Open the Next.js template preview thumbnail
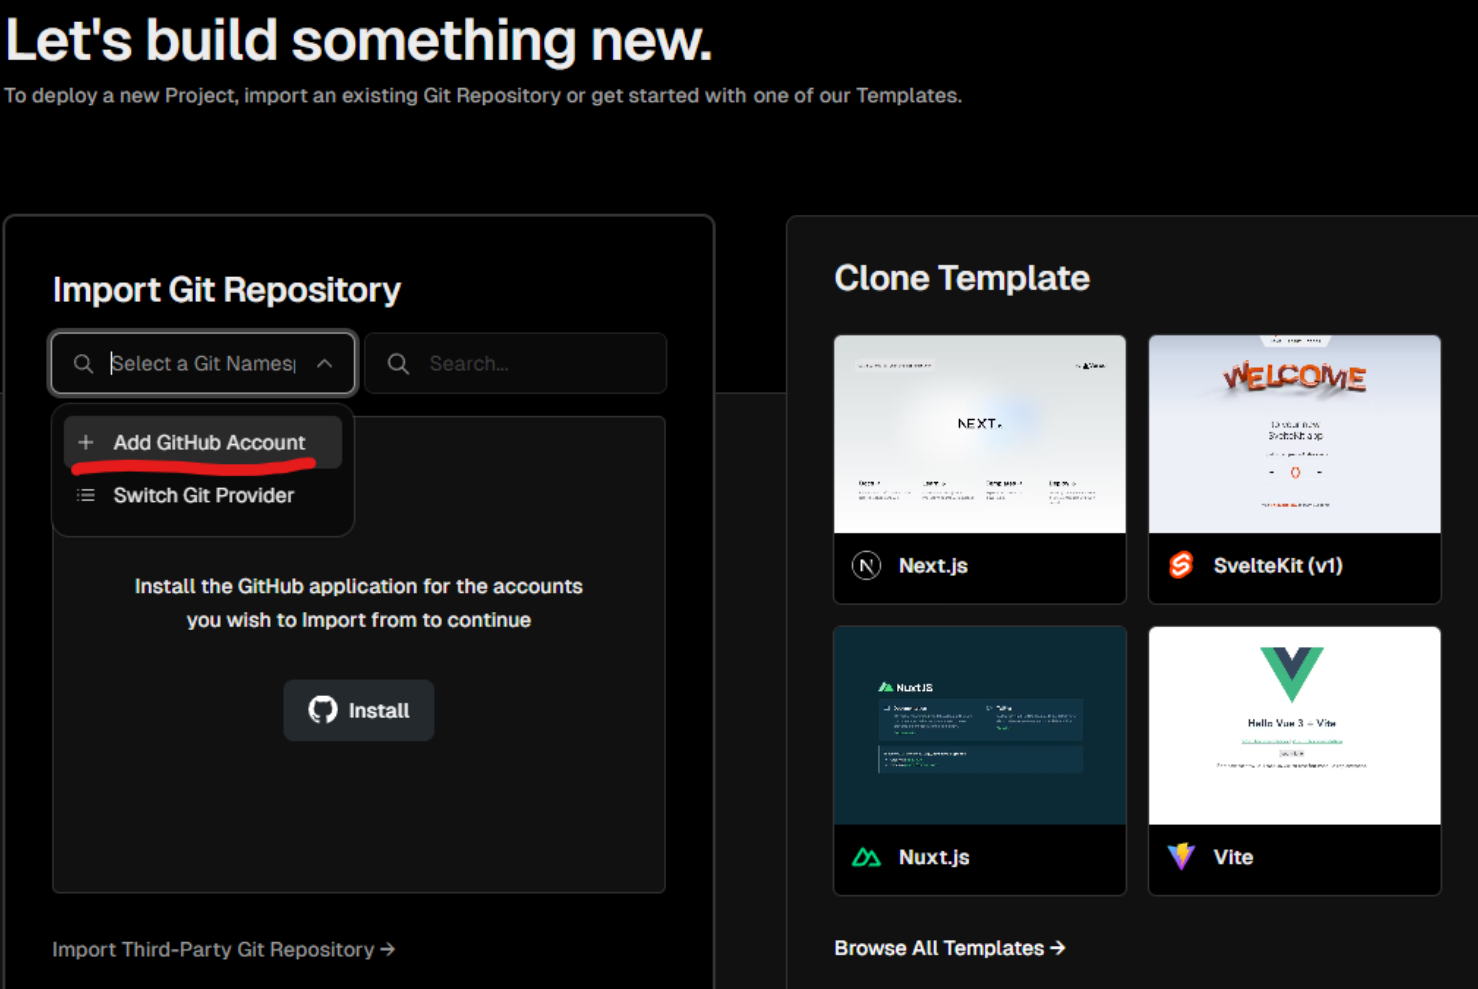 point(980,434)
